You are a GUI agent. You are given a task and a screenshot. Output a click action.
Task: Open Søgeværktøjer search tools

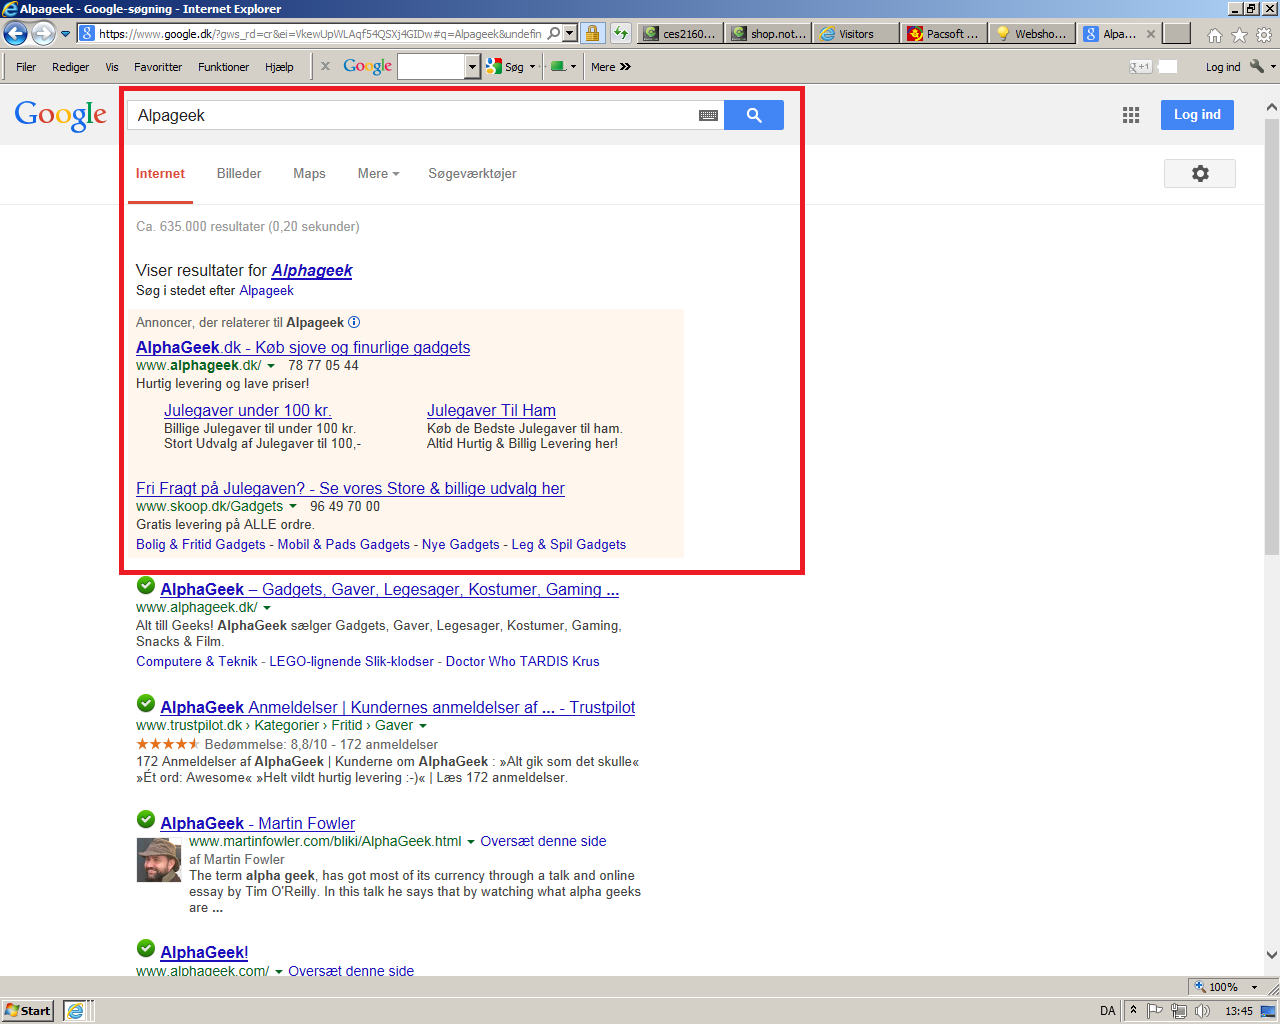(472, 173)
